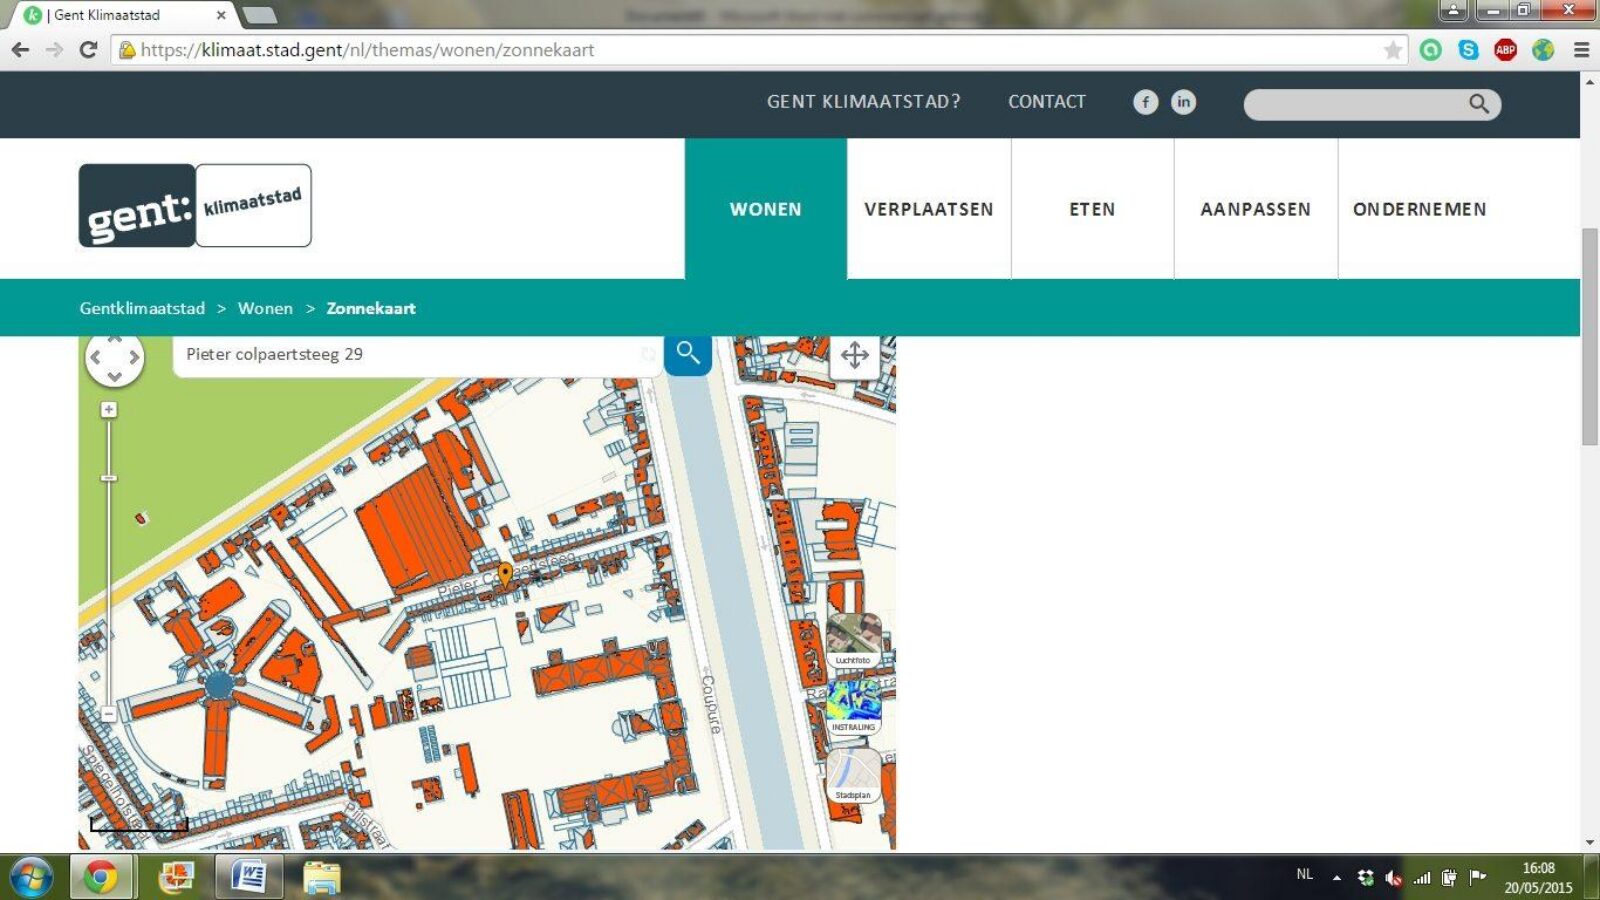
Task: Switch map to Luchtfoto layer
Action: point(853,640)
